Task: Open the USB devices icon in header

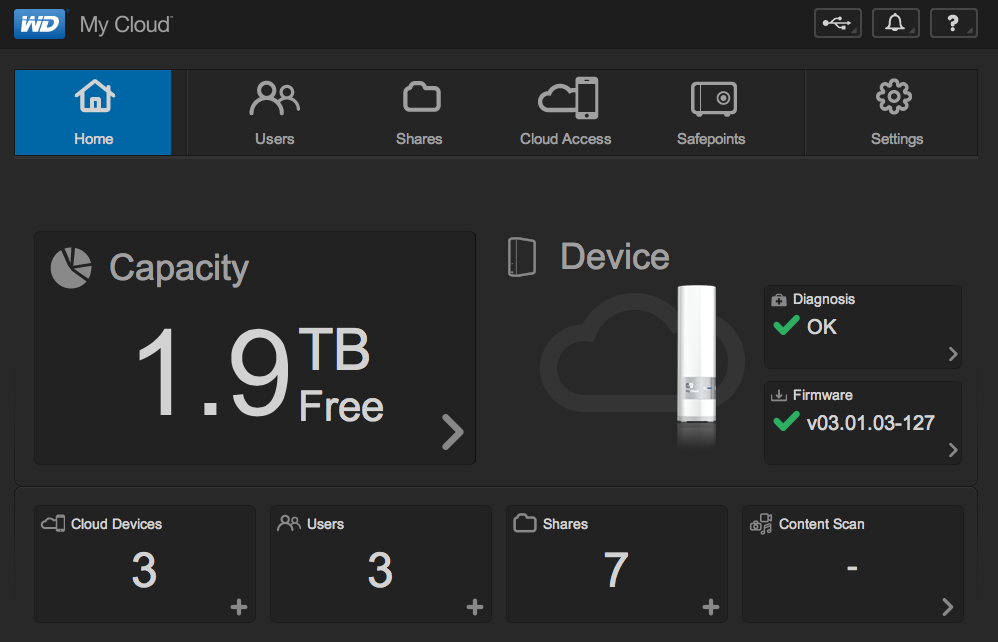Action: pyautogui.click(x=838, y=24)
